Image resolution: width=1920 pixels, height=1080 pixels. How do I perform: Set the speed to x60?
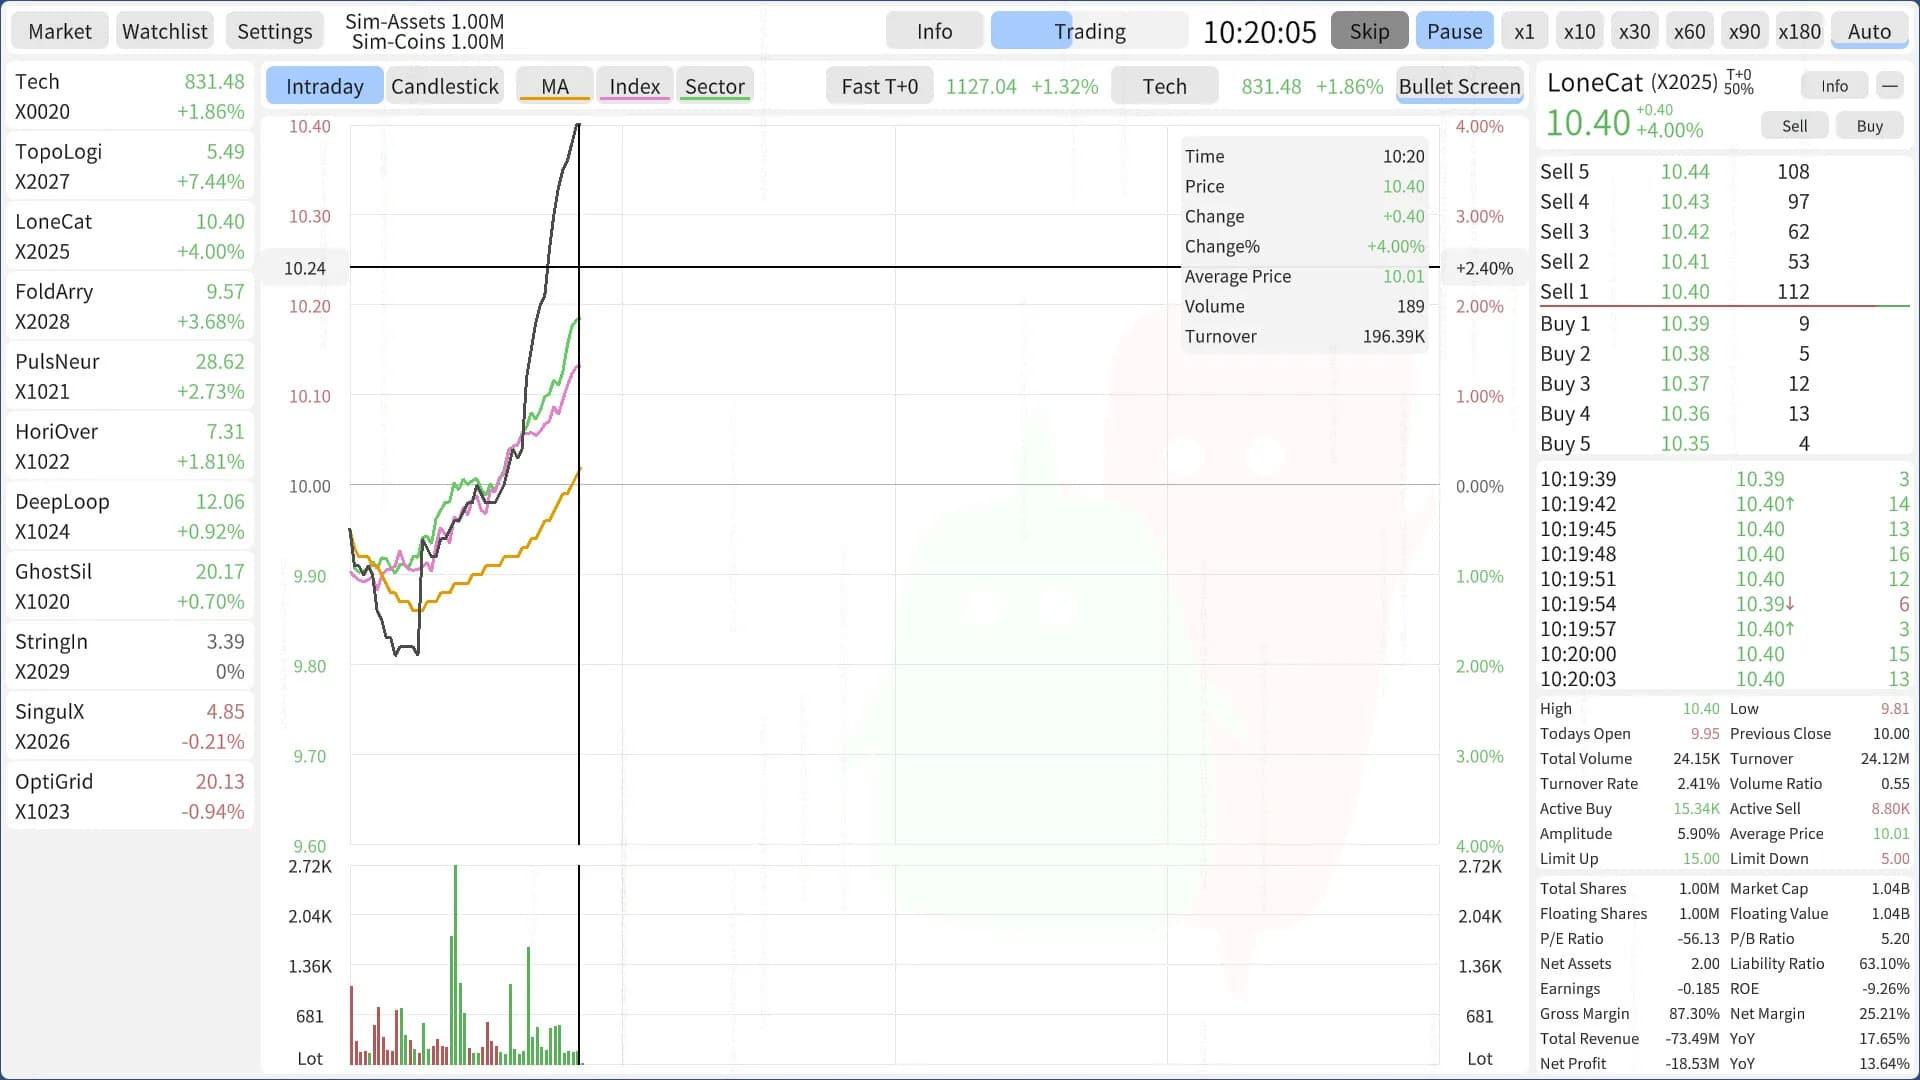coord(1689,31)
